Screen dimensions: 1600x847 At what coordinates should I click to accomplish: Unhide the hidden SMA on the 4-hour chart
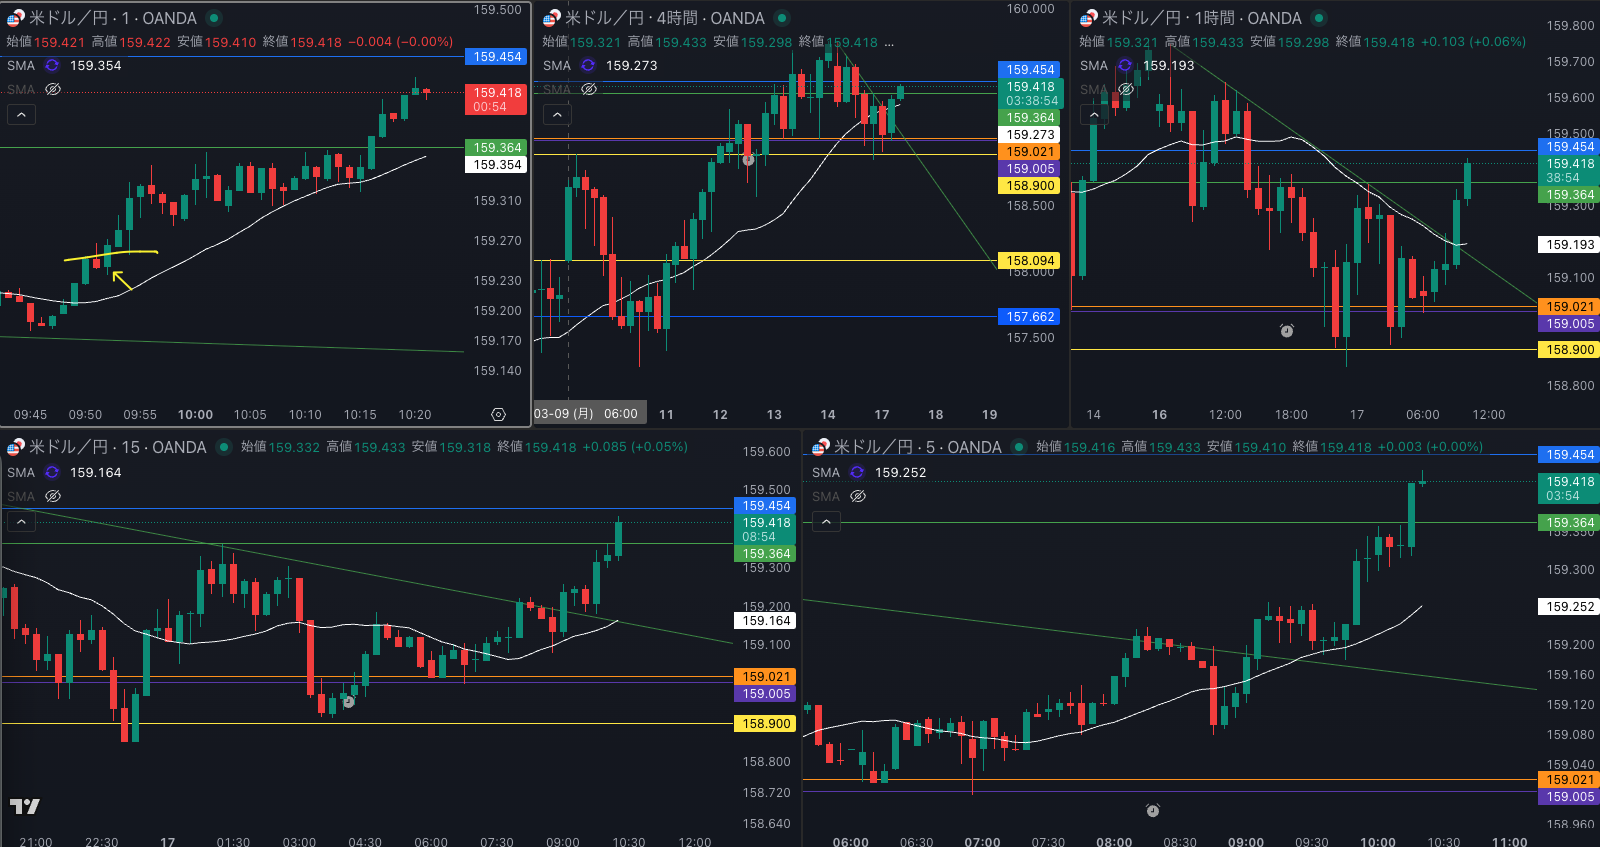tap(589, 89)
